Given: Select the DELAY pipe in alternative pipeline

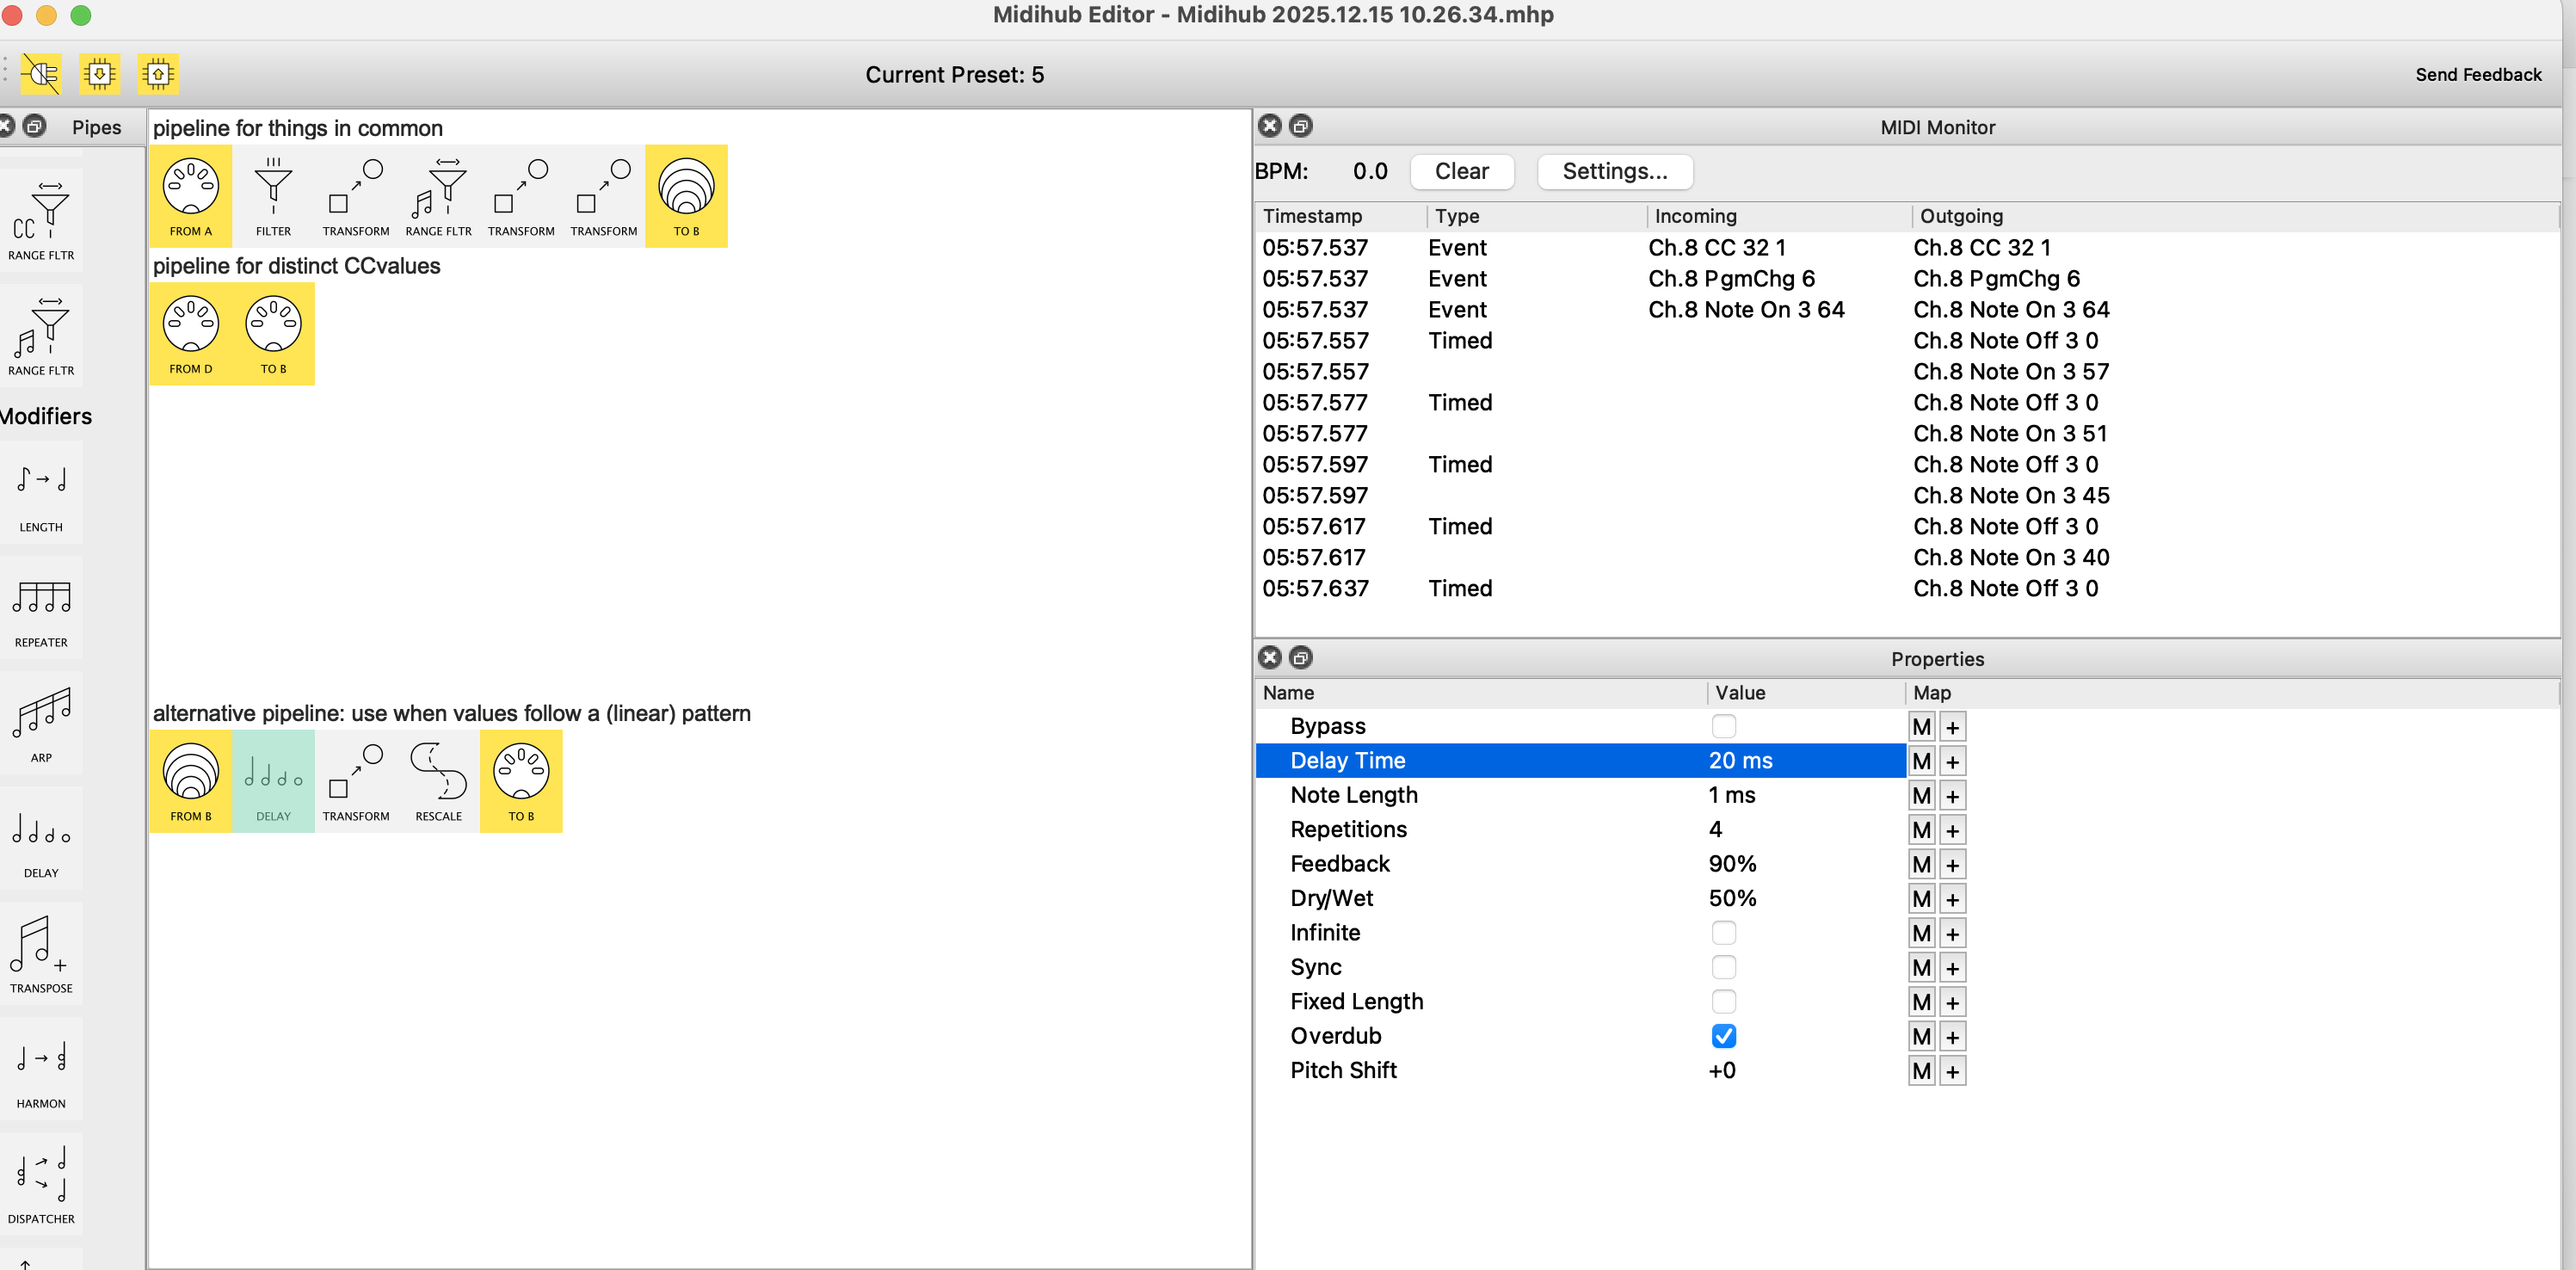Looking at the screenshot, I should pos(273,780).
